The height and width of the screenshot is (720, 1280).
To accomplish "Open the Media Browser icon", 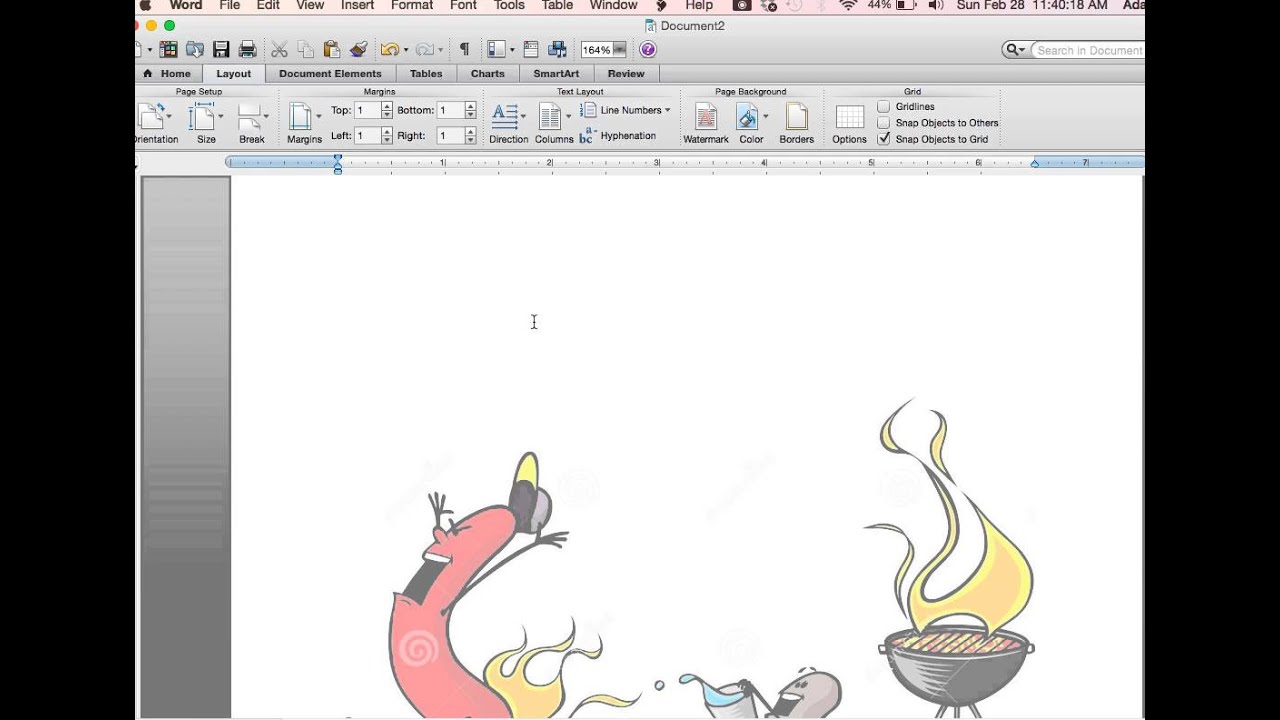I will click(x=557, y=49).
